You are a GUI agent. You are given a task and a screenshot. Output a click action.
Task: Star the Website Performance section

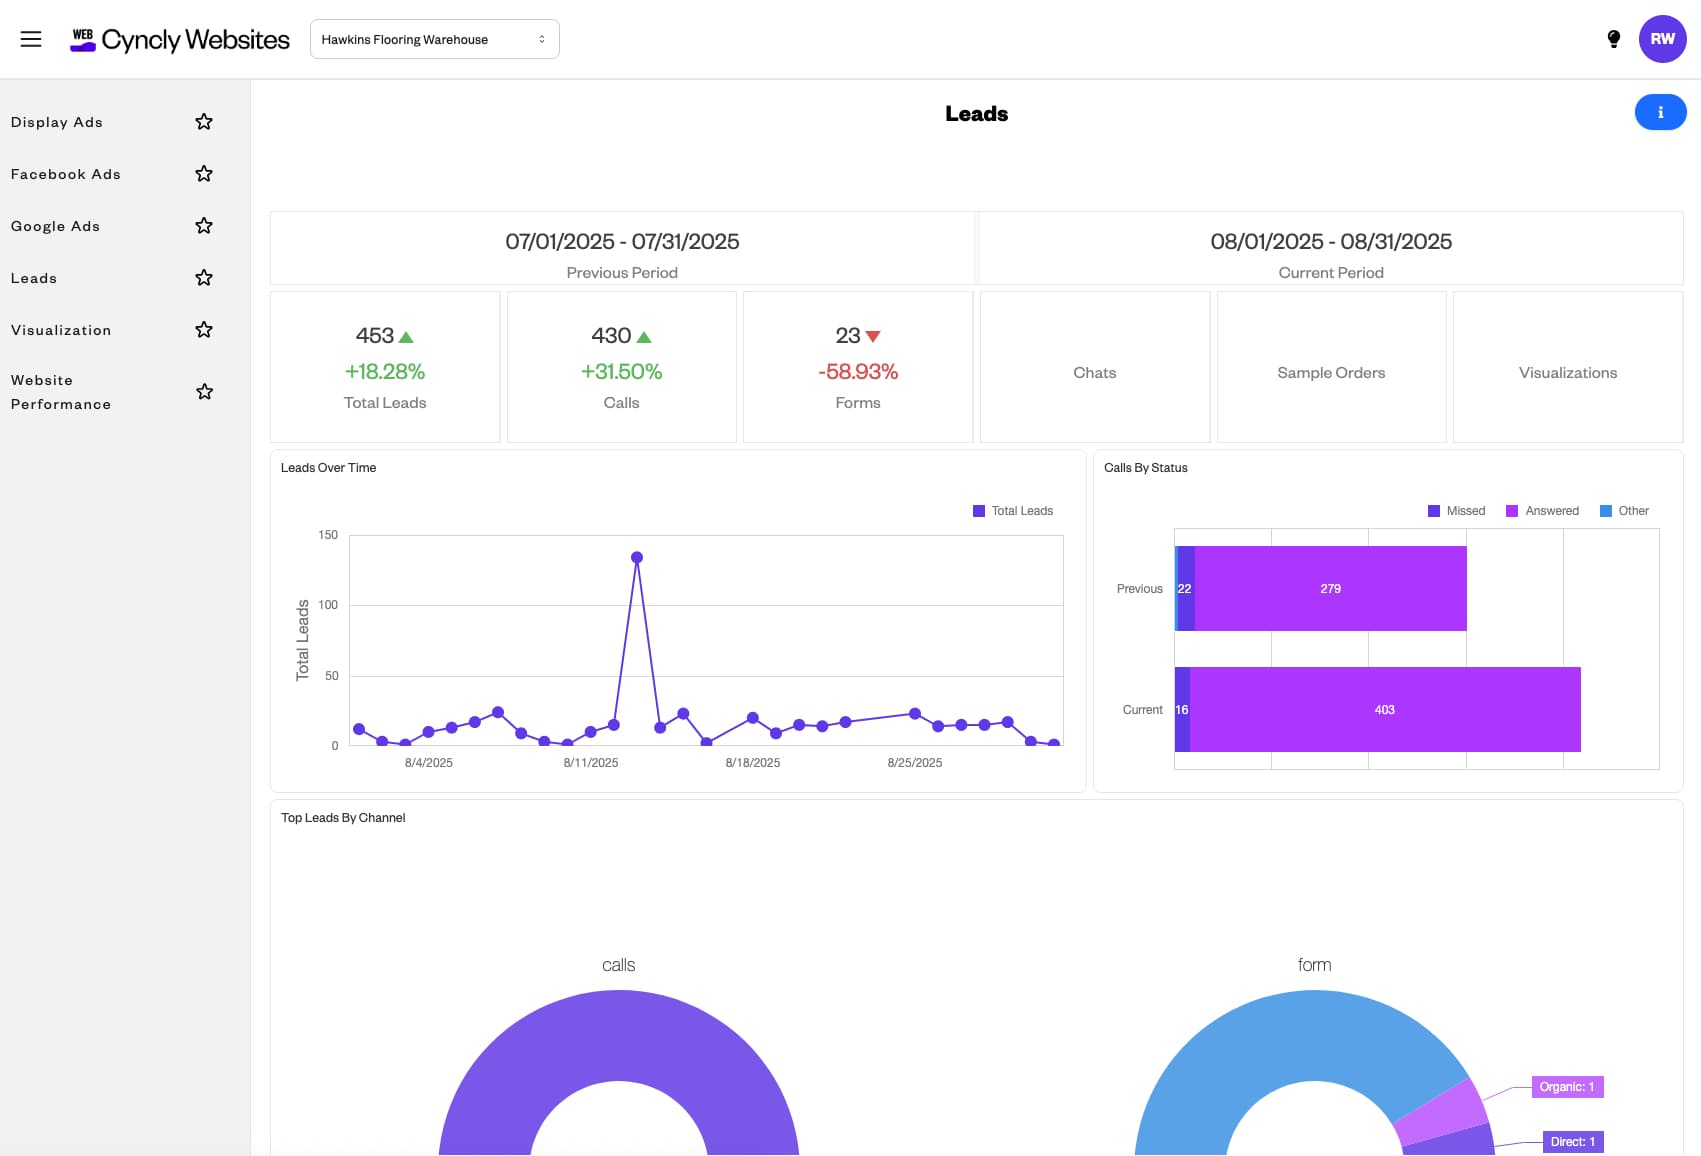(203, 391)
